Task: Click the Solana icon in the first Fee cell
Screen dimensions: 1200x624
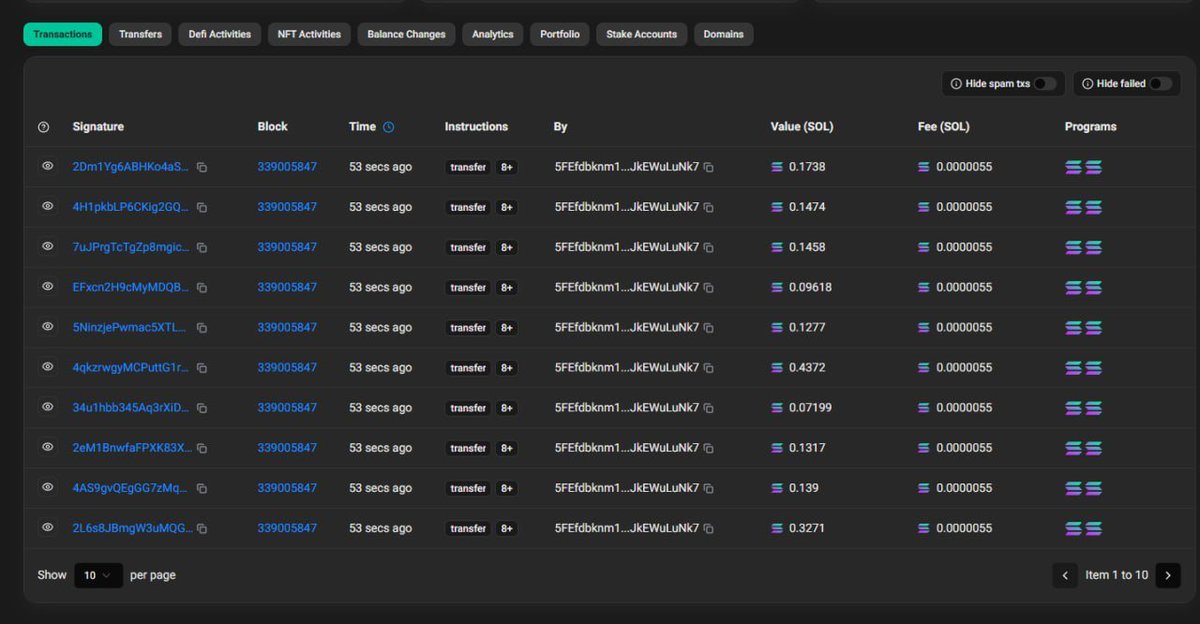Action: pyautogui.click(x=921, y=167)
